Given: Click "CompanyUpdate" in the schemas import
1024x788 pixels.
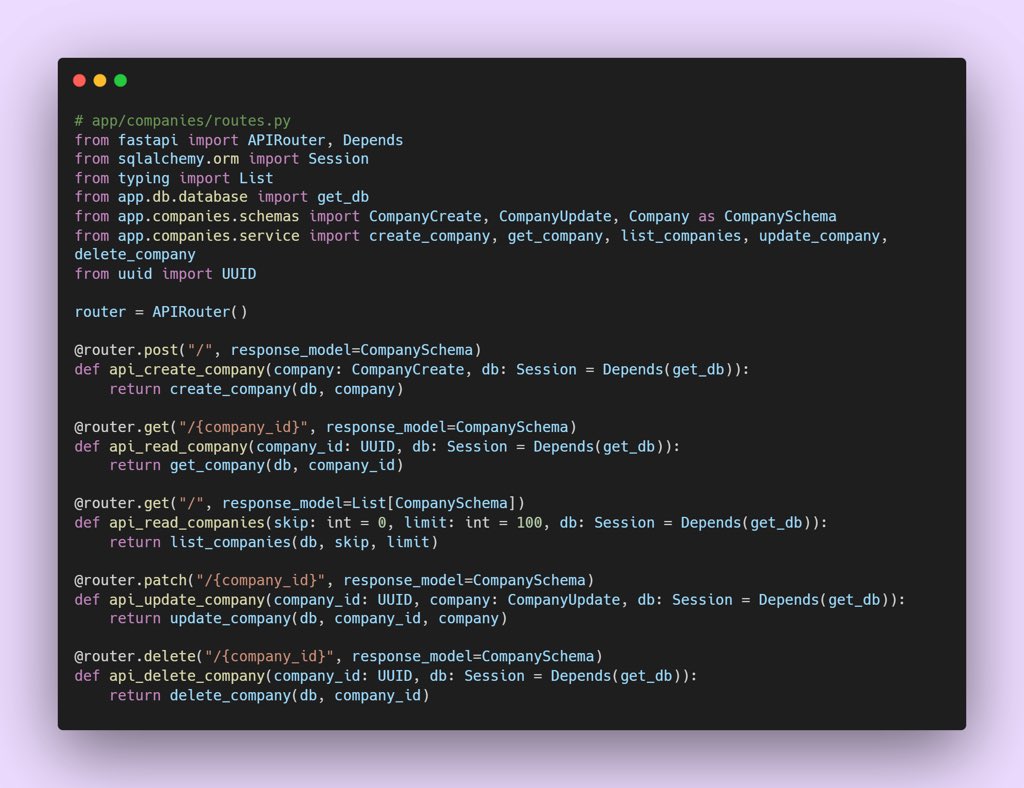Looking at the screenshot, I should pyautogui.click(x=555, y=217).
